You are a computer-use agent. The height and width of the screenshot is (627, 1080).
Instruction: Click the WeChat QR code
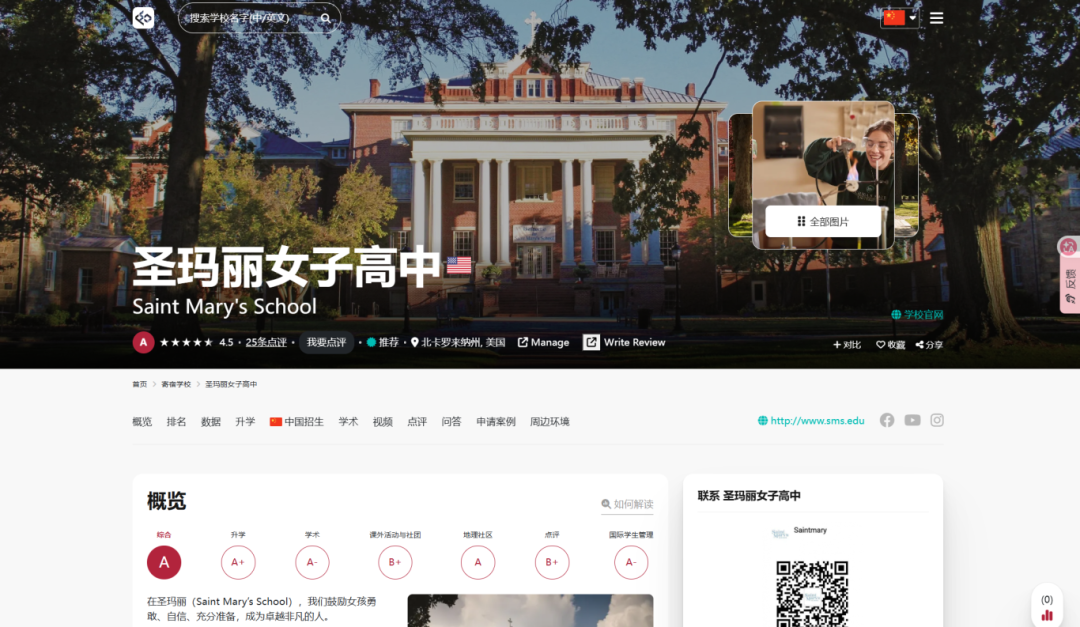point(812,594)
